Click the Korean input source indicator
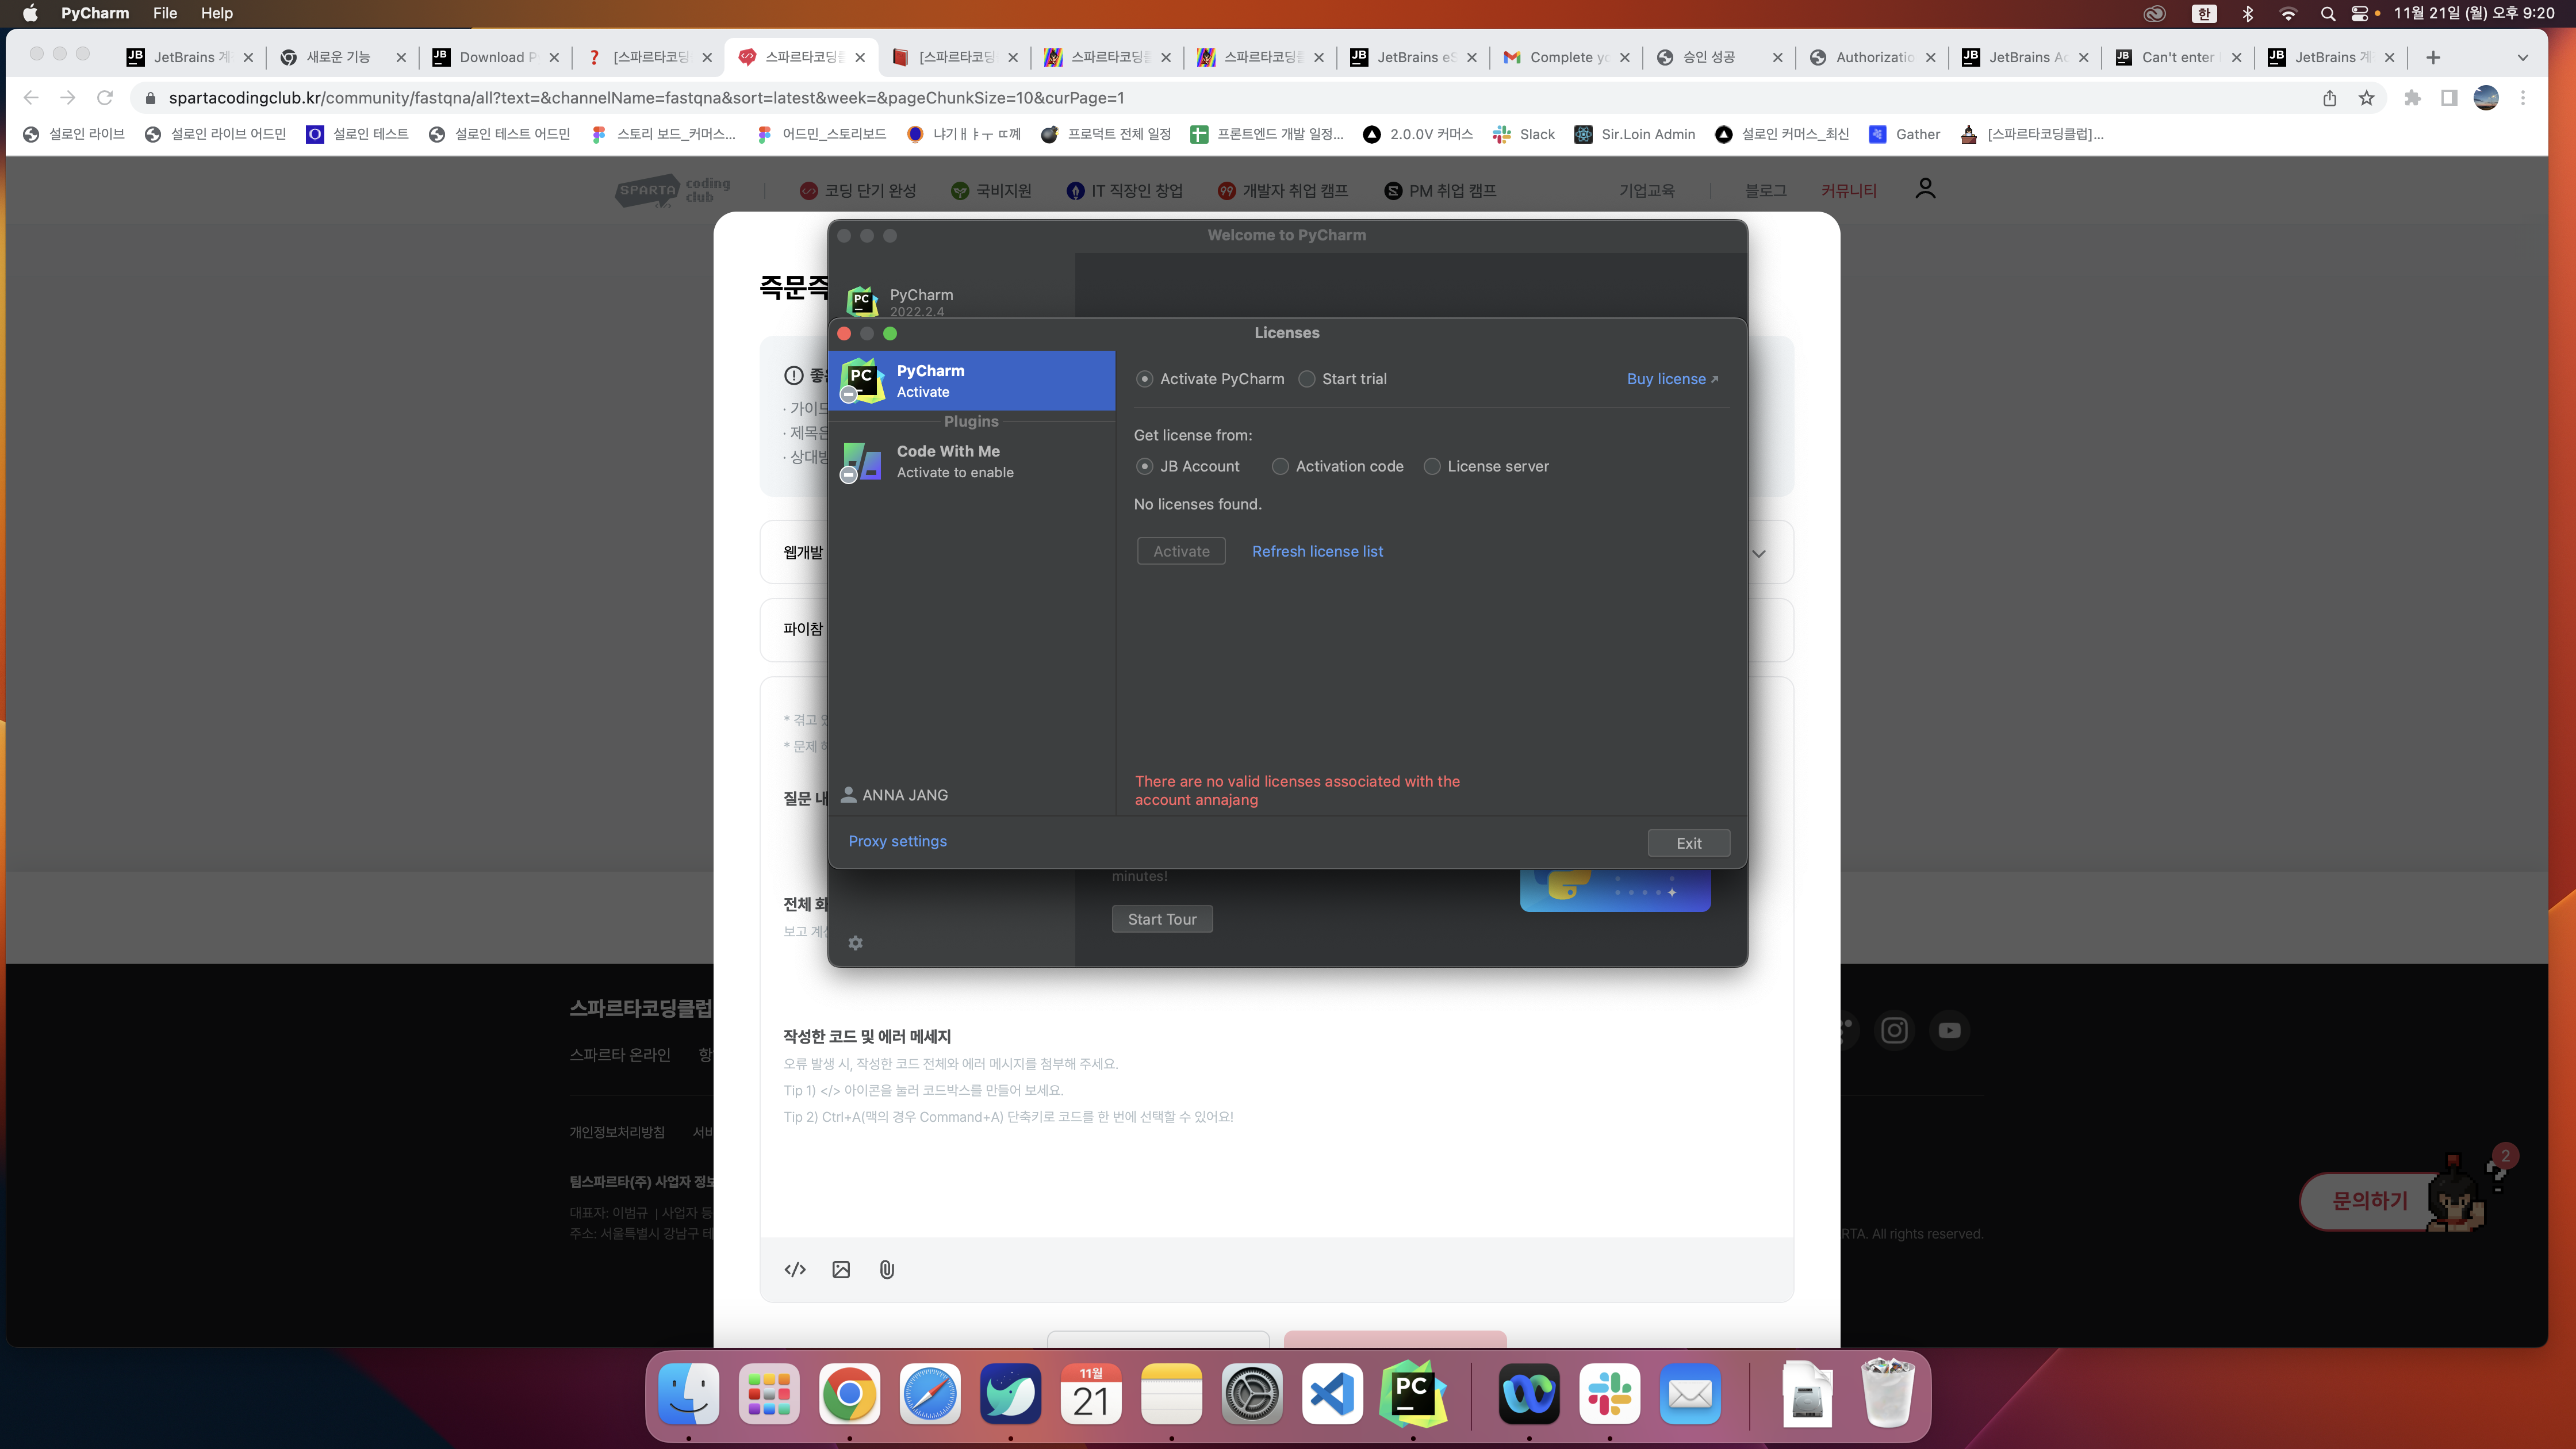This screenshot has height=1449, width=2576. click(x=2204, y=13)
